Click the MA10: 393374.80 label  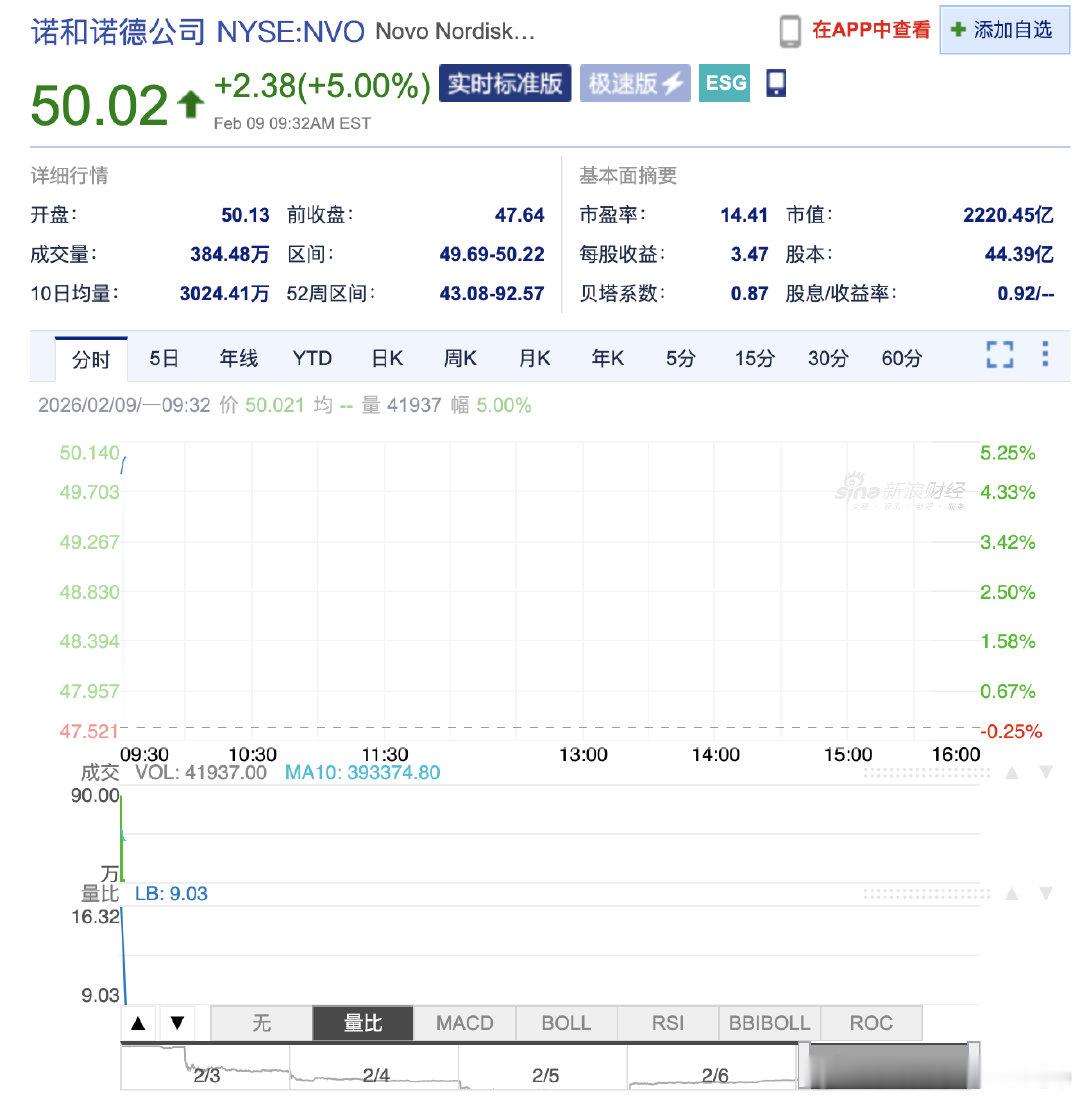point(362,772)
